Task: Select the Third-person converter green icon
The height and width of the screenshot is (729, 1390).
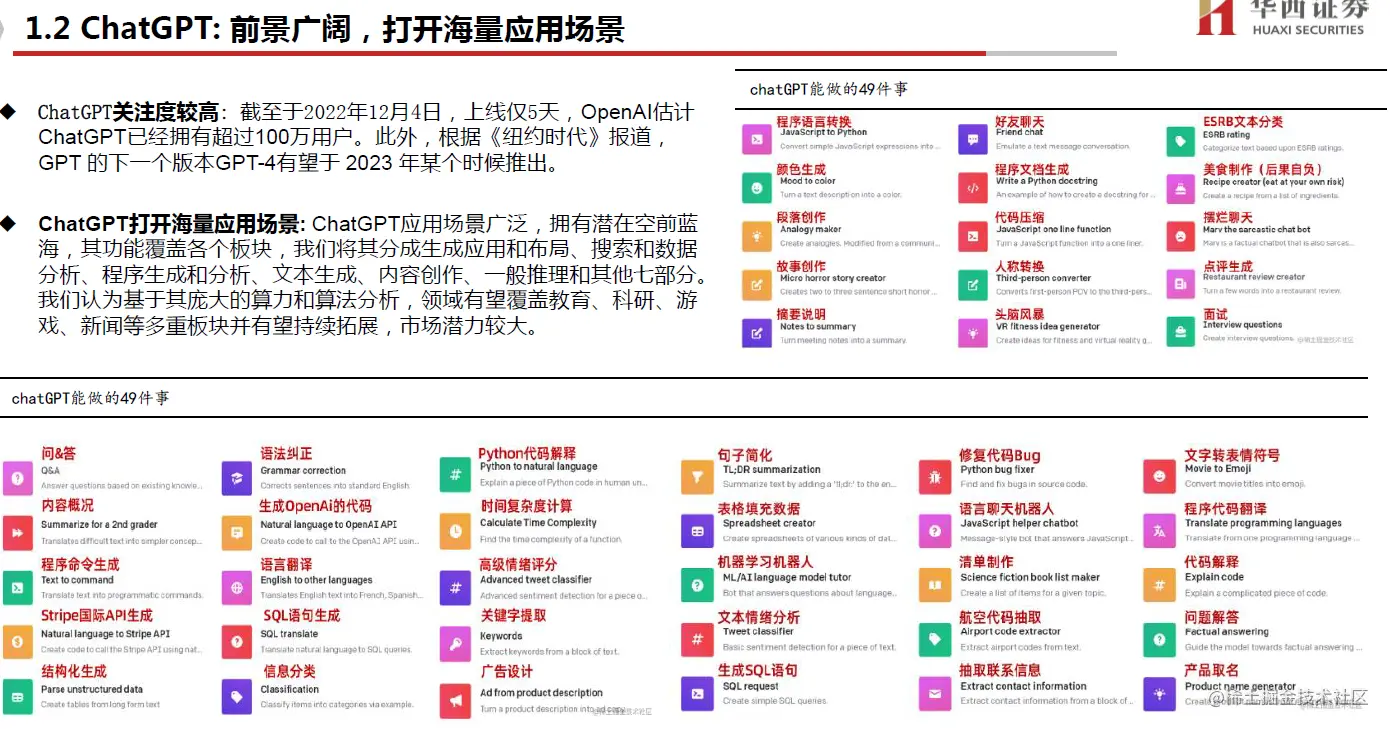Action: point(973,284)
